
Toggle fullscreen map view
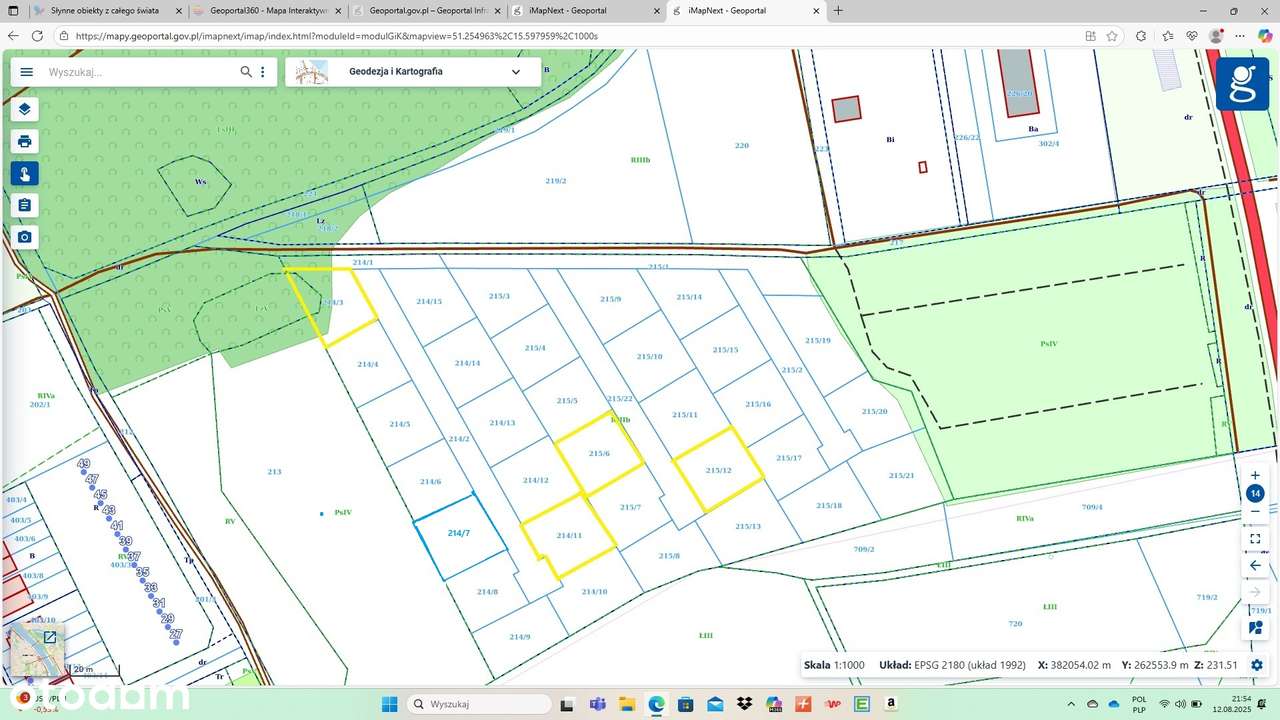(1255, 538)
